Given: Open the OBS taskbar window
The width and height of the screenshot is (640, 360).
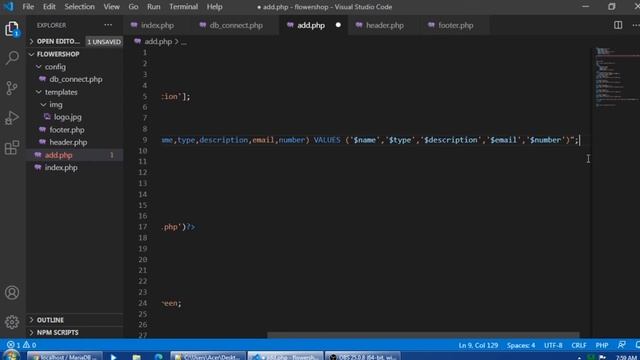Looking at the screenshot, I should pos(362,356).
